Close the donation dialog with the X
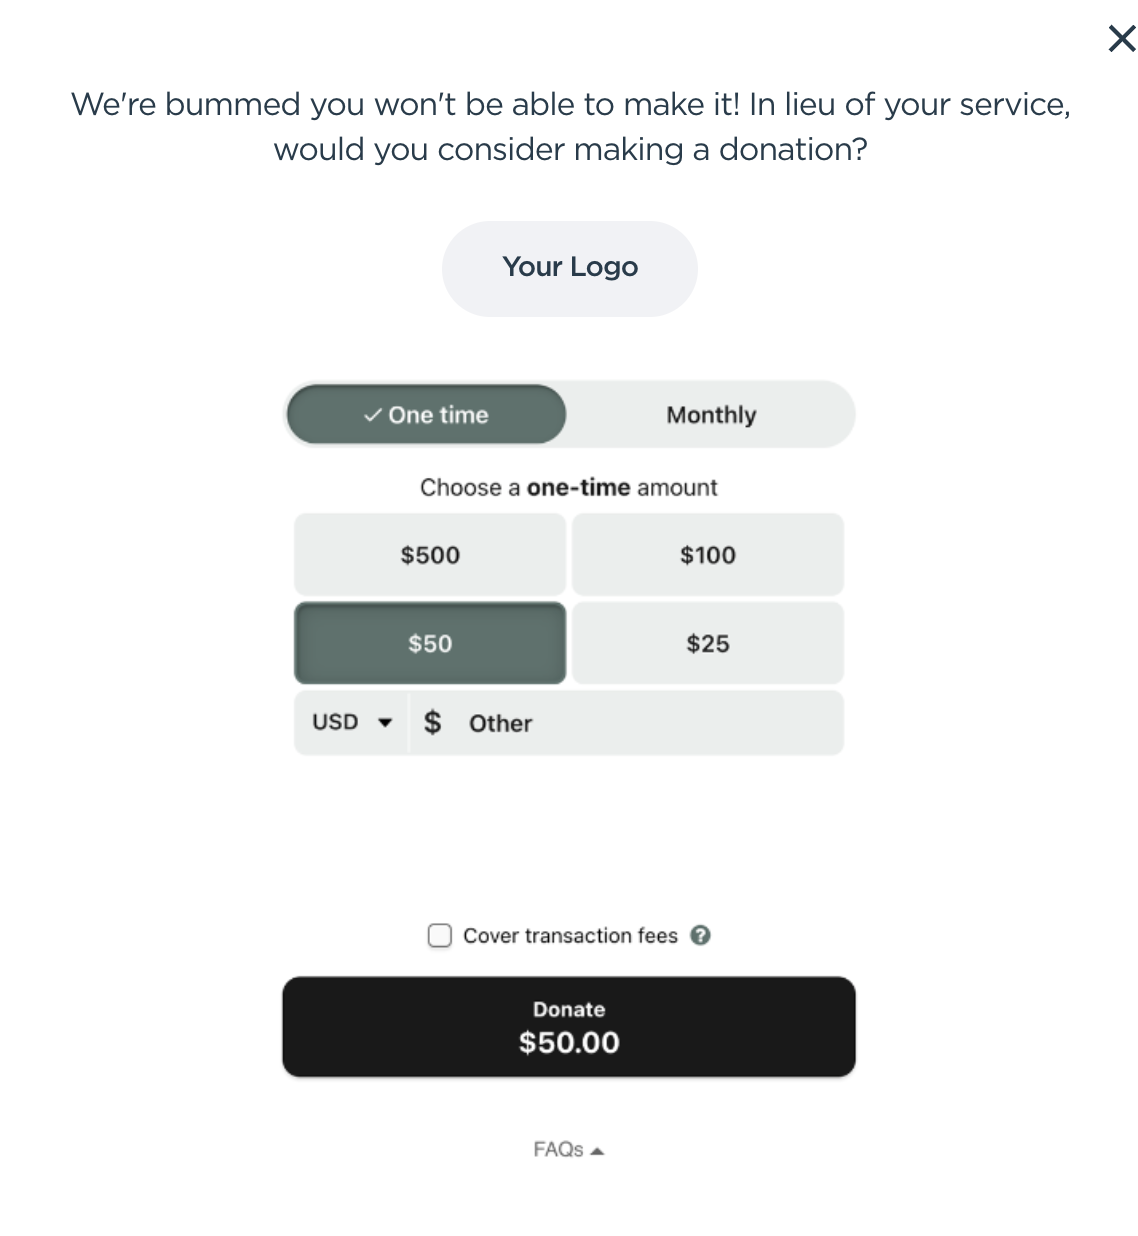The height and width of the screenshot is (1236, 1138). (x=1122, y=39)
